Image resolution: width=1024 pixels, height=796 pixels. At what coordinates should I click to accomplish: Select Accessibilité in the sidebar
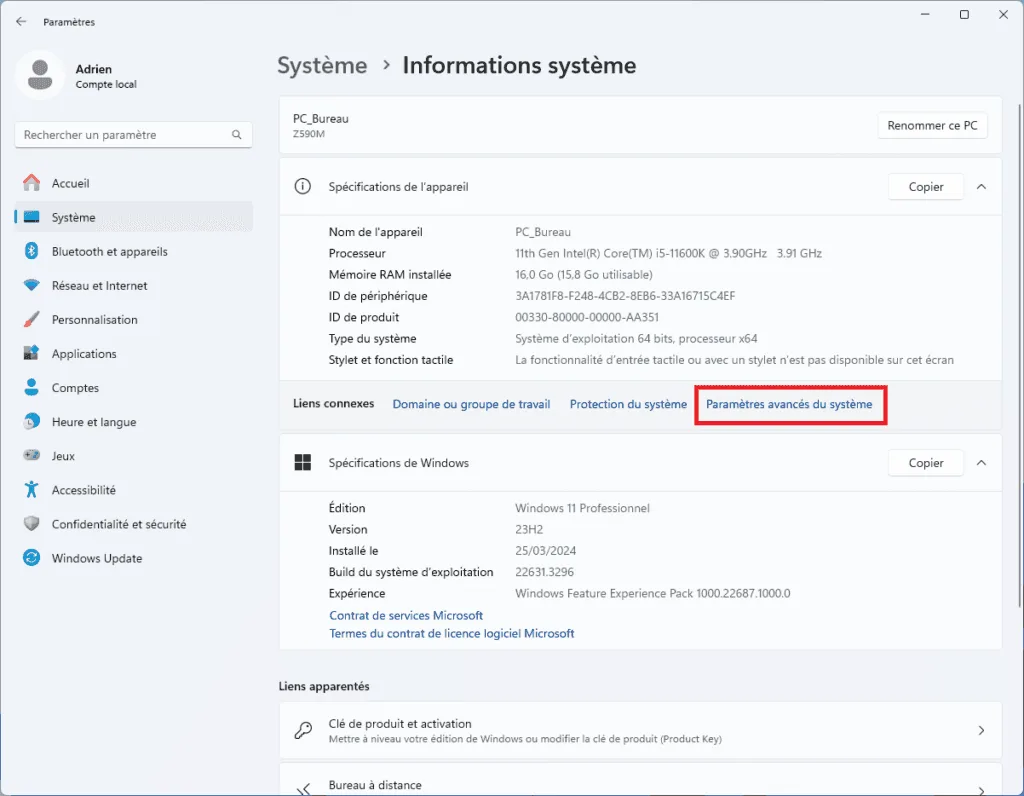tap(133, 490)
